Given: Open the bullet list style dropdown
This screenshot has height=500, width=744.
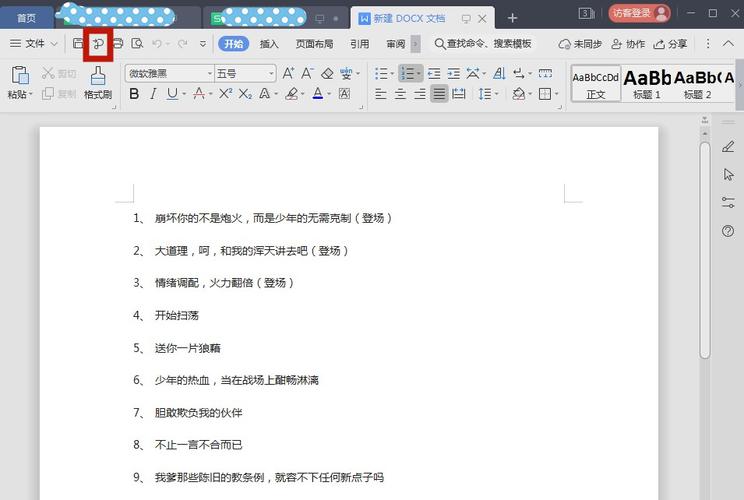Looking at the screenshot, I should tap(392, 74).
